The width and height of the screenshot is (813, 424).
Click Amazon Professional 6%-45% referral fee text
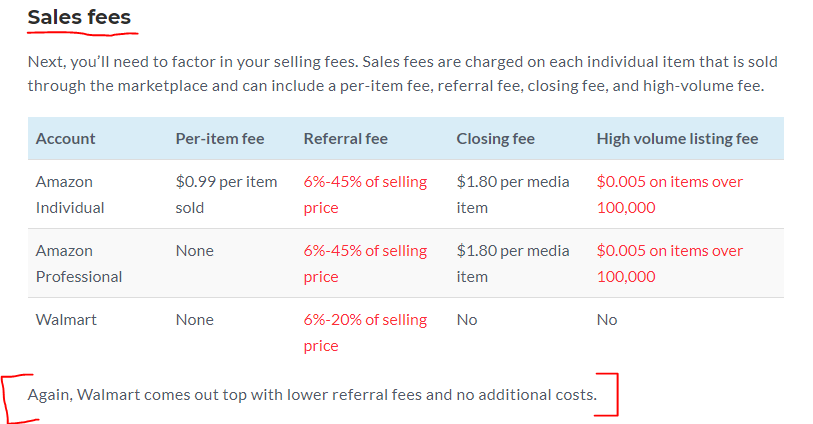coord(366,263)
